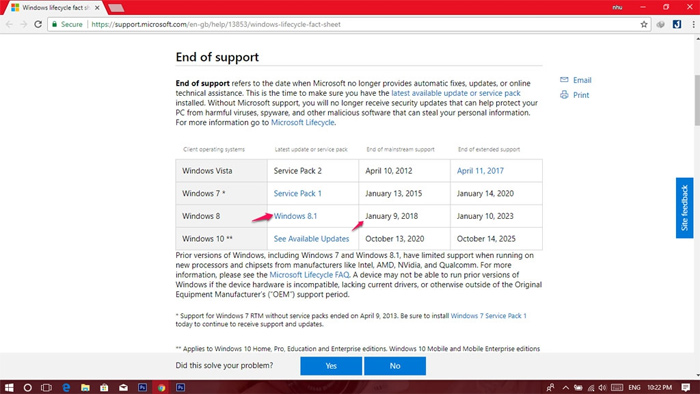The image size is (700, 394).
Task: Click the 'January 13, 2015' cell
Action: coord(404,193)
